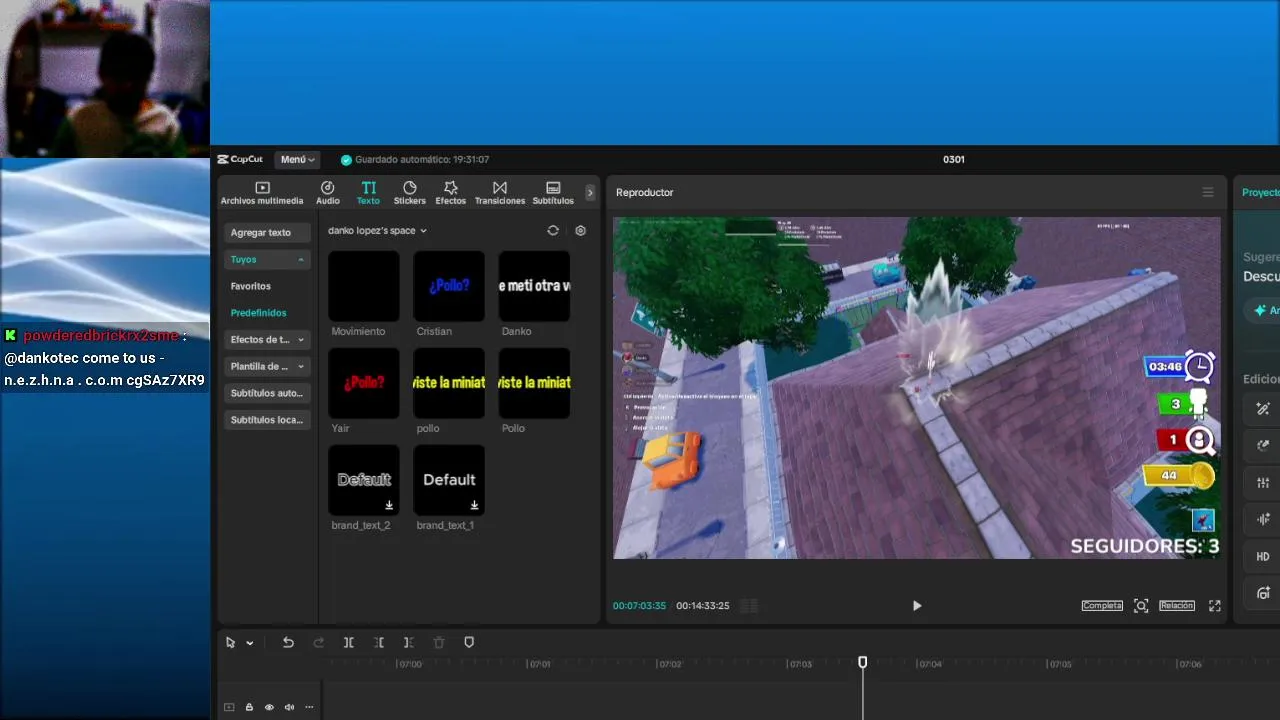
Task: Open Subtítulos automáticos option
Action: click(267, 393)
